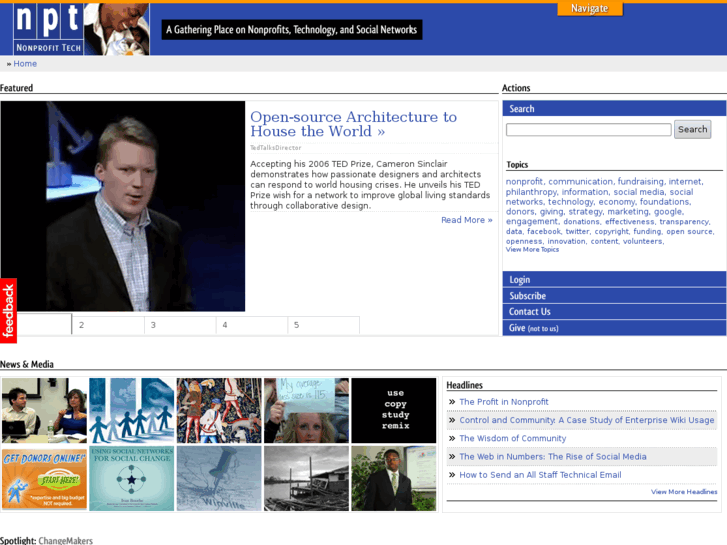Click View More Topics link
The height and width of the screenshot is (545, 727).
click(x=532, y=250)
